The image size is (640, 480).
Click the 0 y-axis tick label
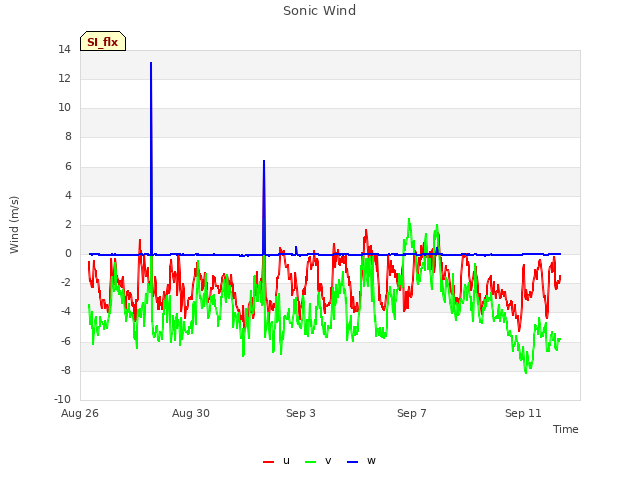[x=68, y=254]
